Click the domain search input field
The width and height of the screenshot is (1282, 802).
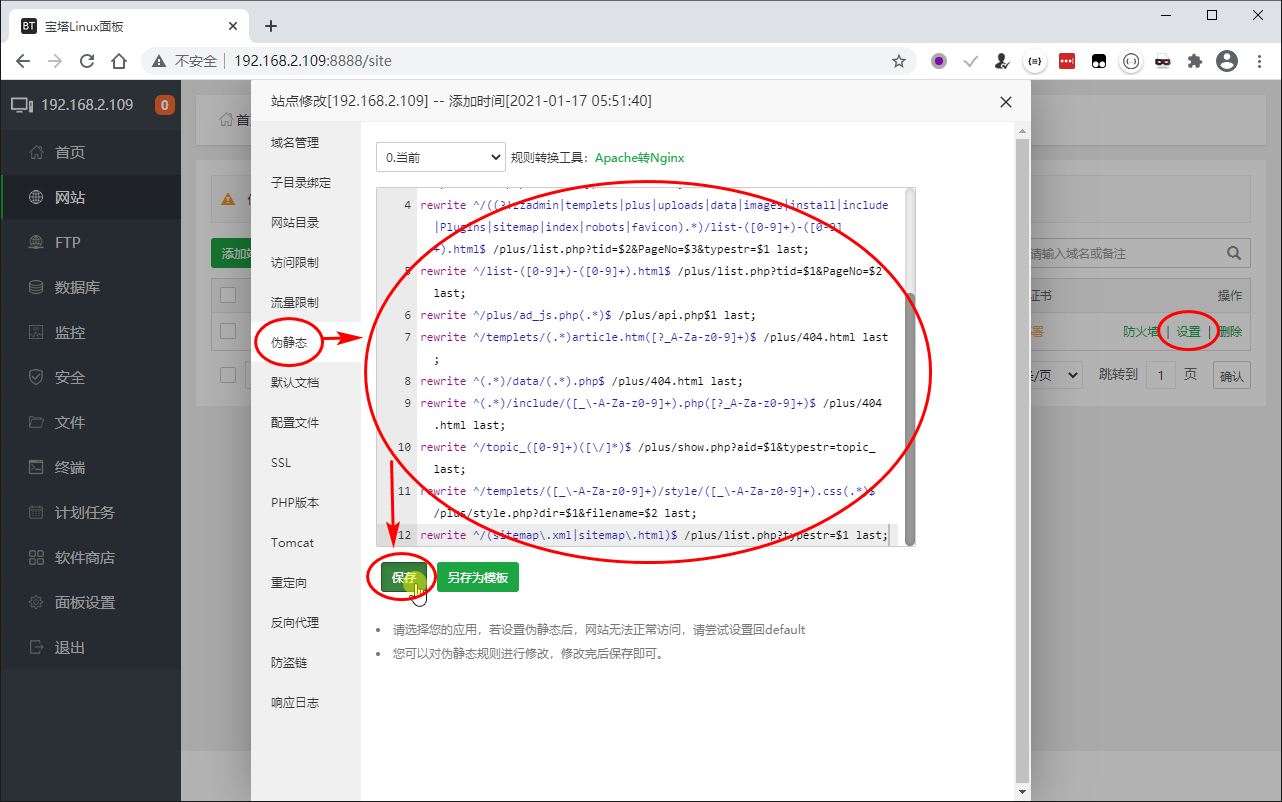tap(1126, 253)
